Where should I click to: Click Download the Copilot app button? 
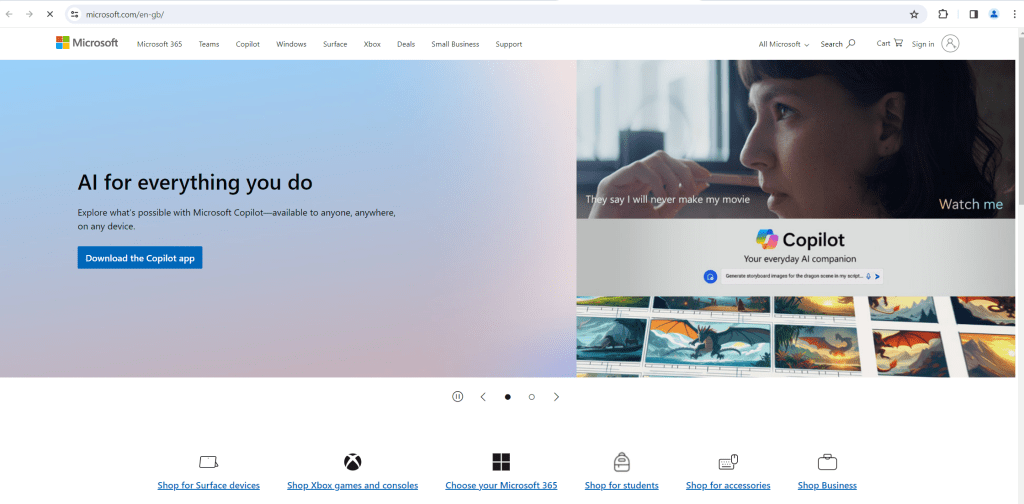[140, 258]
